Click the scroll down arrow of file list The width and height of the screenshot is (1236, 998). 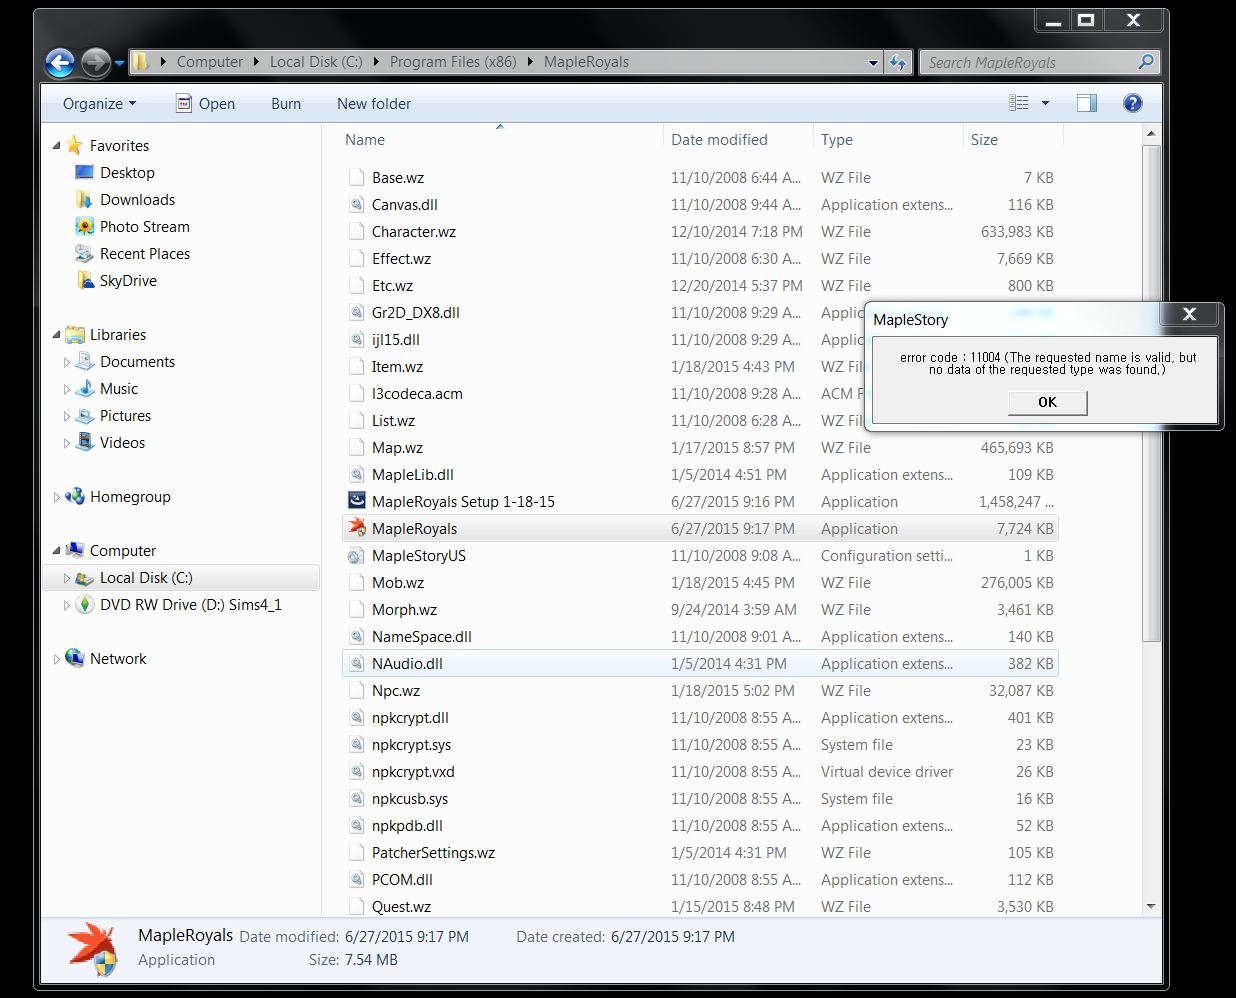(1151, 906)
